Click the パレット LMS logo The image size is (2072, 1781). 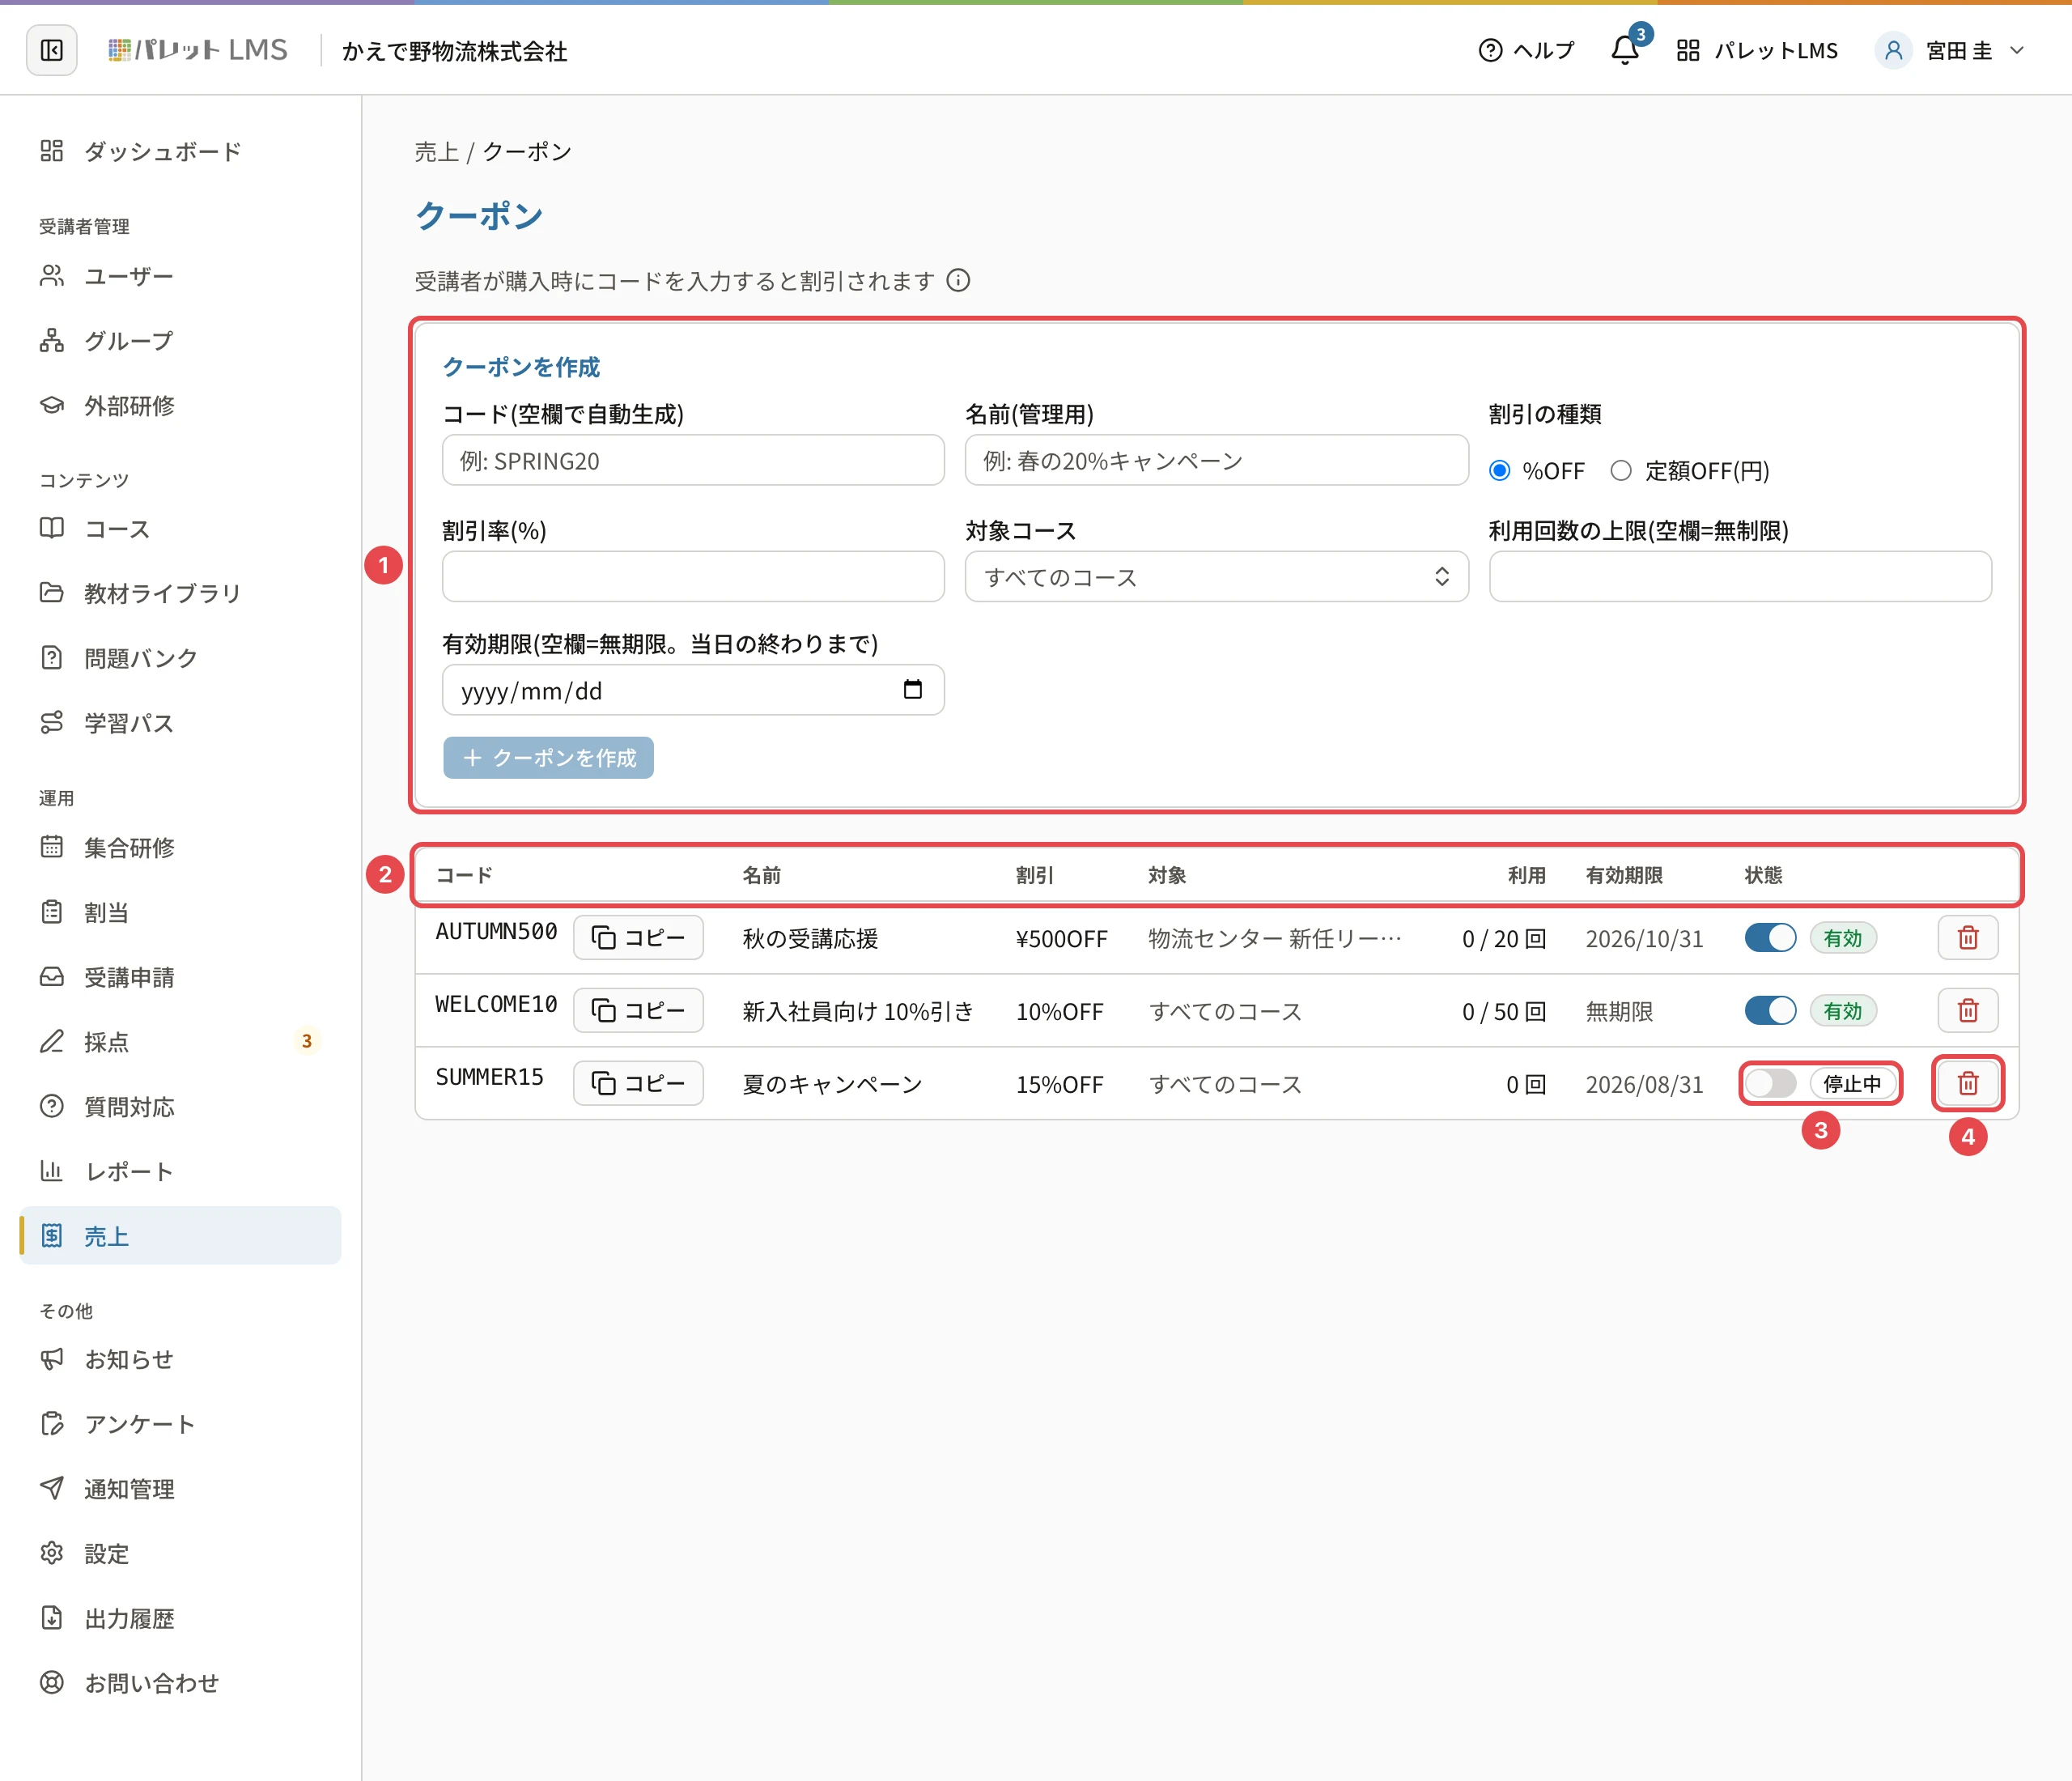(x=198, y=50)
